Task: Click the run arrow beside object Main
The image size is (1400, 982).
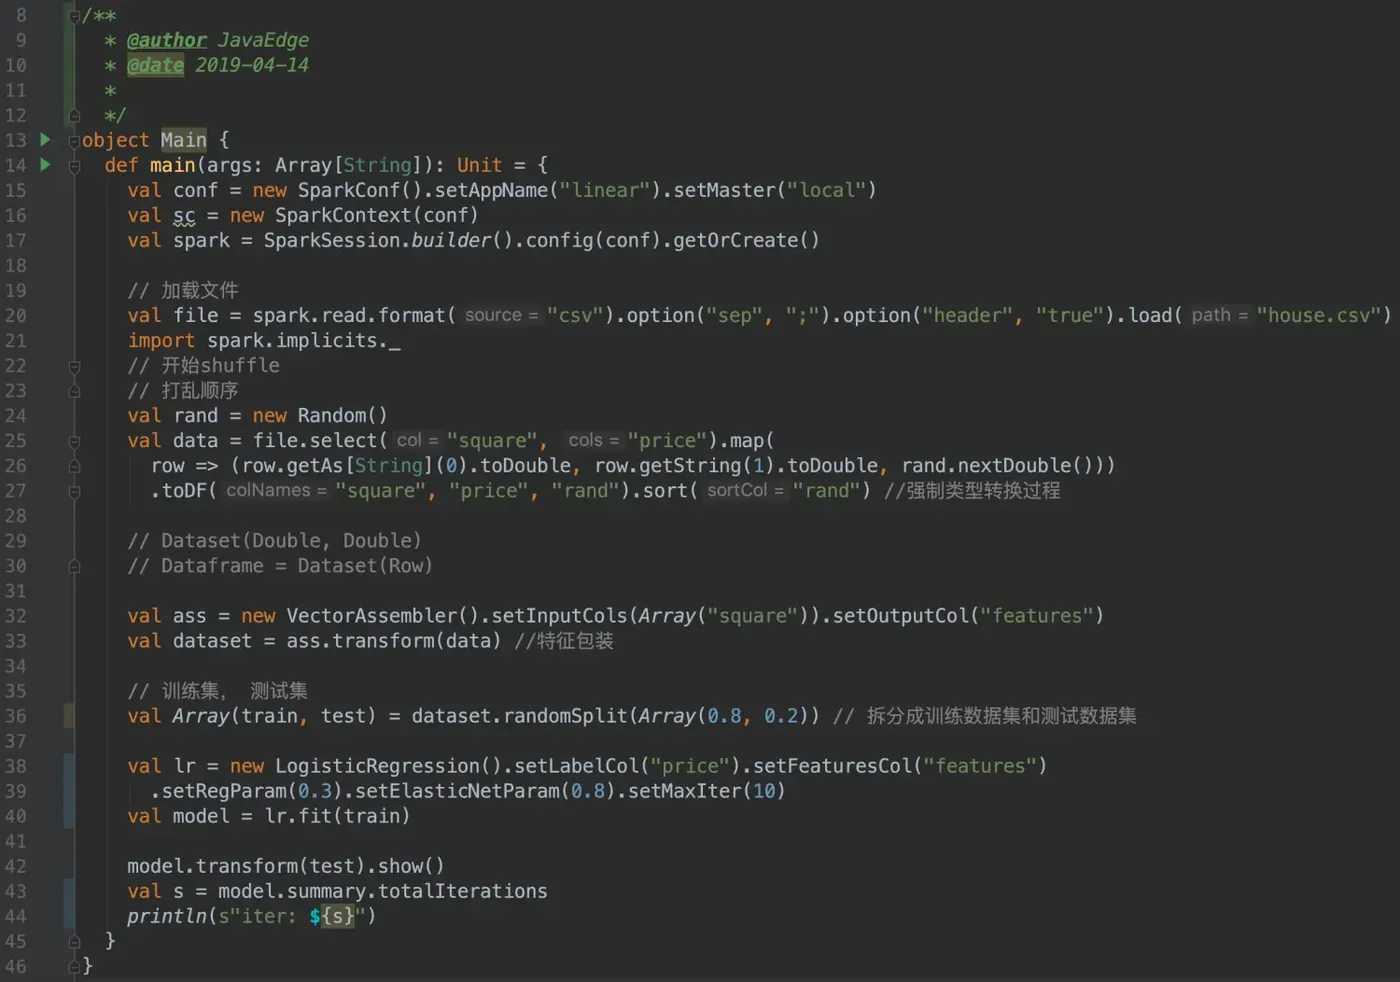Action: pos(45,139)
